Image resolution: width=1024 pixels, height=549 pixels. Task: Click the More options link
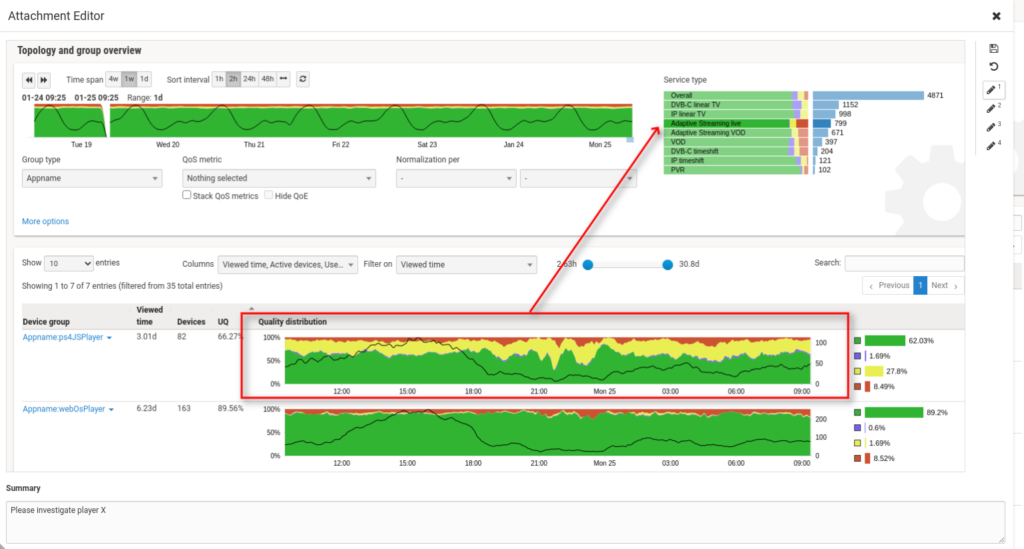[x=45, y=221]
